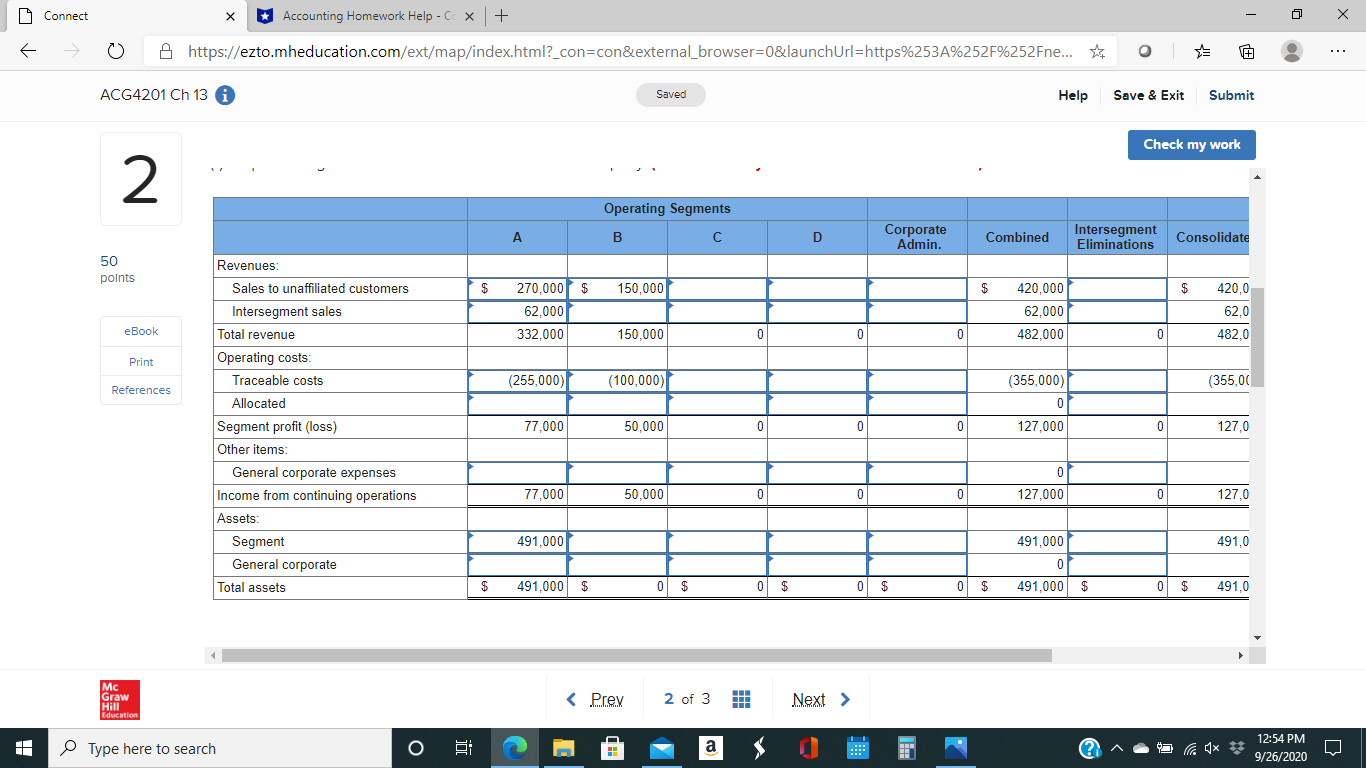This screenshot has height=768, width=1366.
Task: Open the Settings and more ellipsis menu
Action: pos(1337,51)
